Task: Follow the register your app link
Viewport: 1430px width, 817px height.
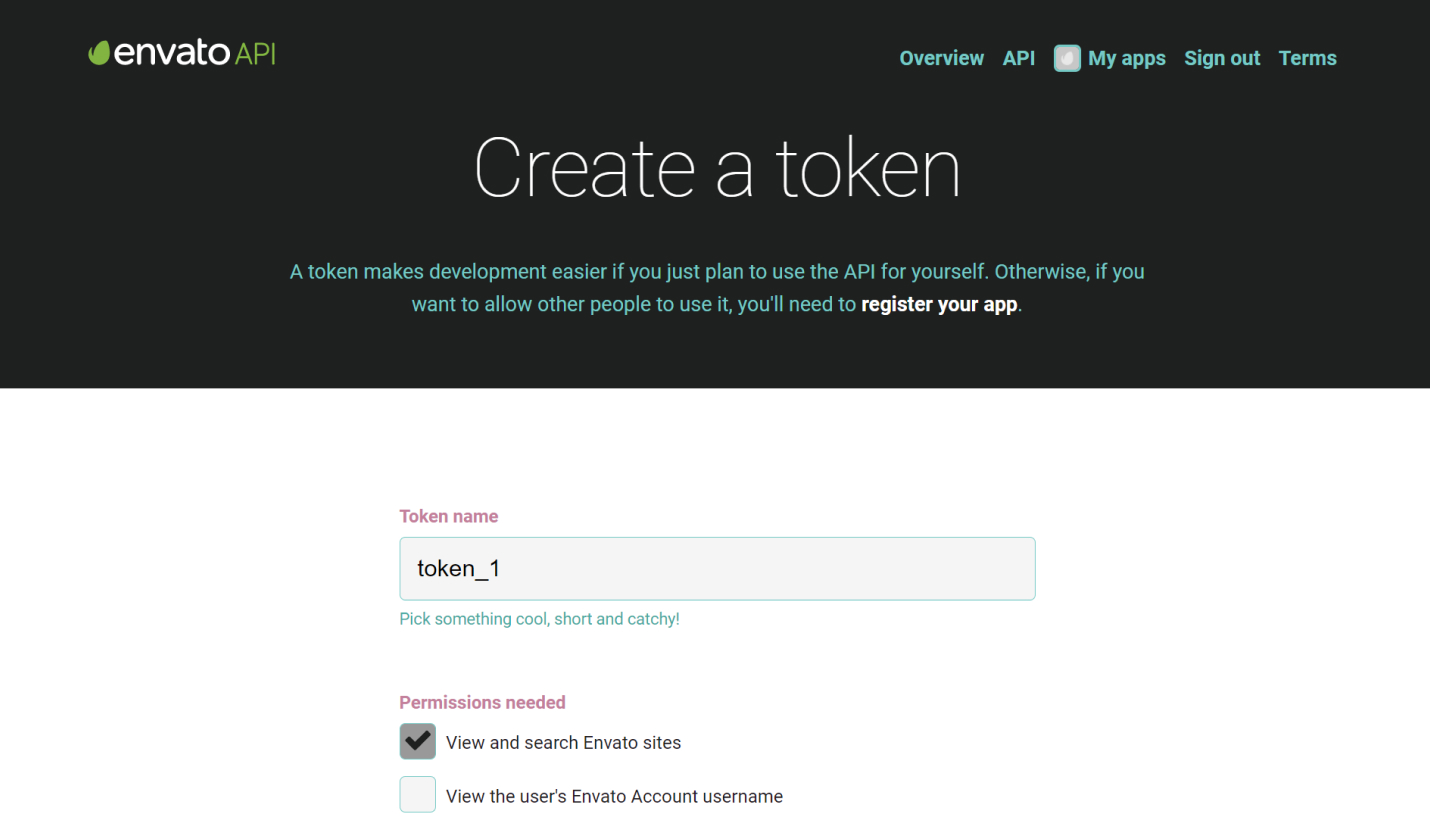Action: click(x=939, y=304)
